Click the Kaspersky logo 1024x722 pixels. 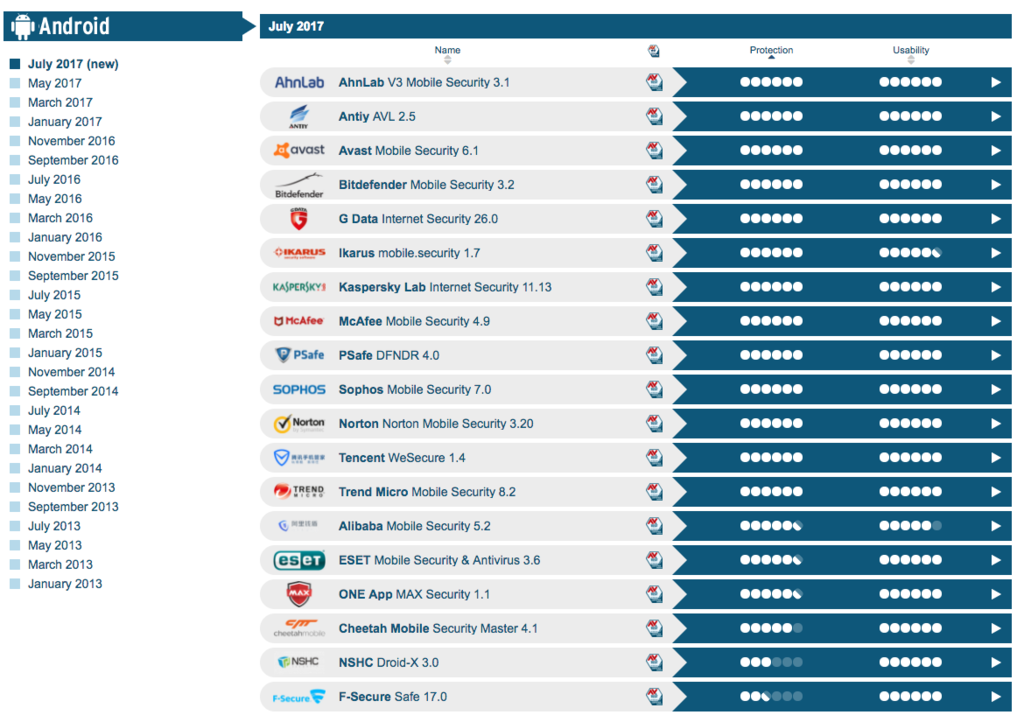[x=299, y=287]
